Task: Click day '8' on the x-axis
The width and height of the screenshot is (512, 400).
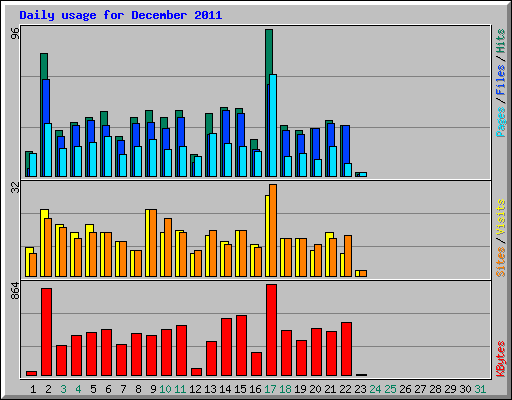Action: pos(138,389)
